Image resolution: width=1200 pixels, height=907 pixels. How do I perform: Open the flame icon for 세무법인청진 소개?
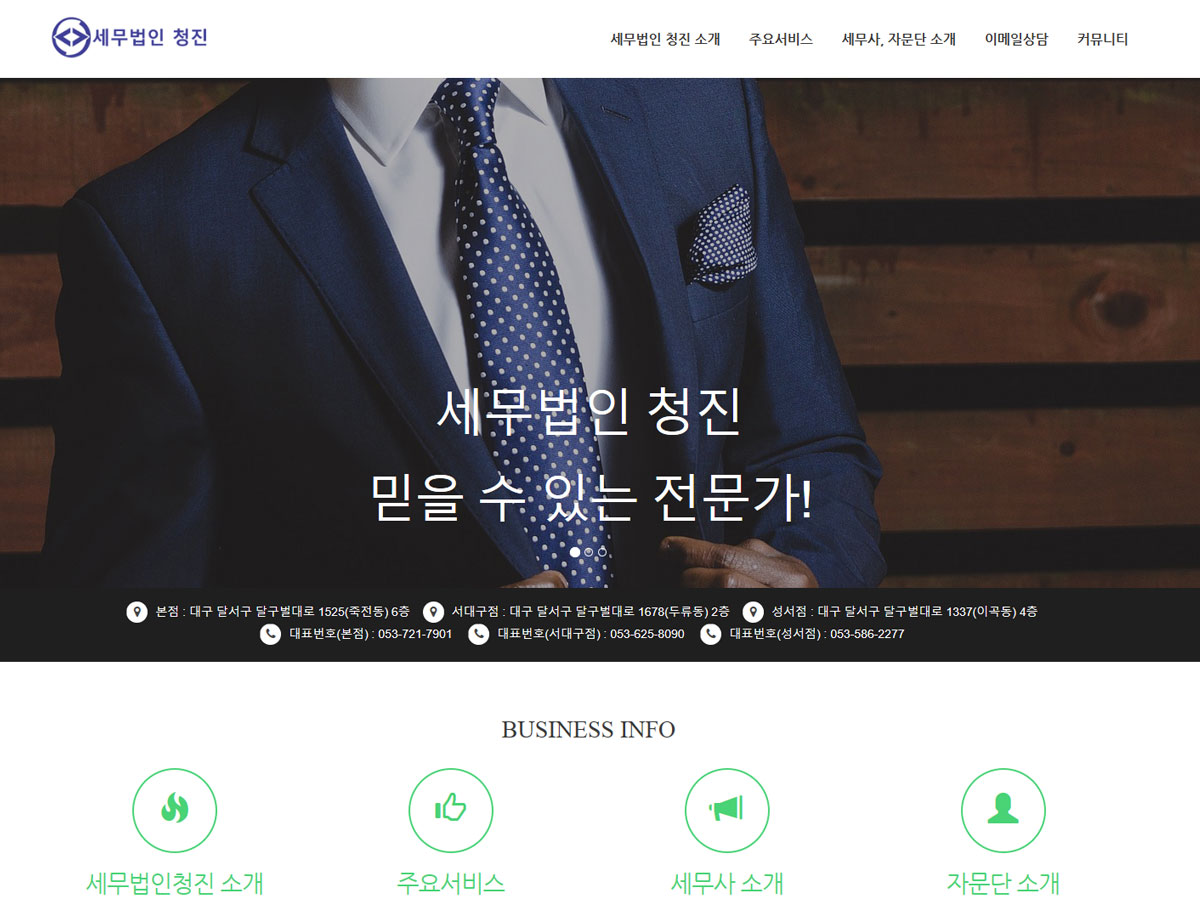[x=175, y=810]
